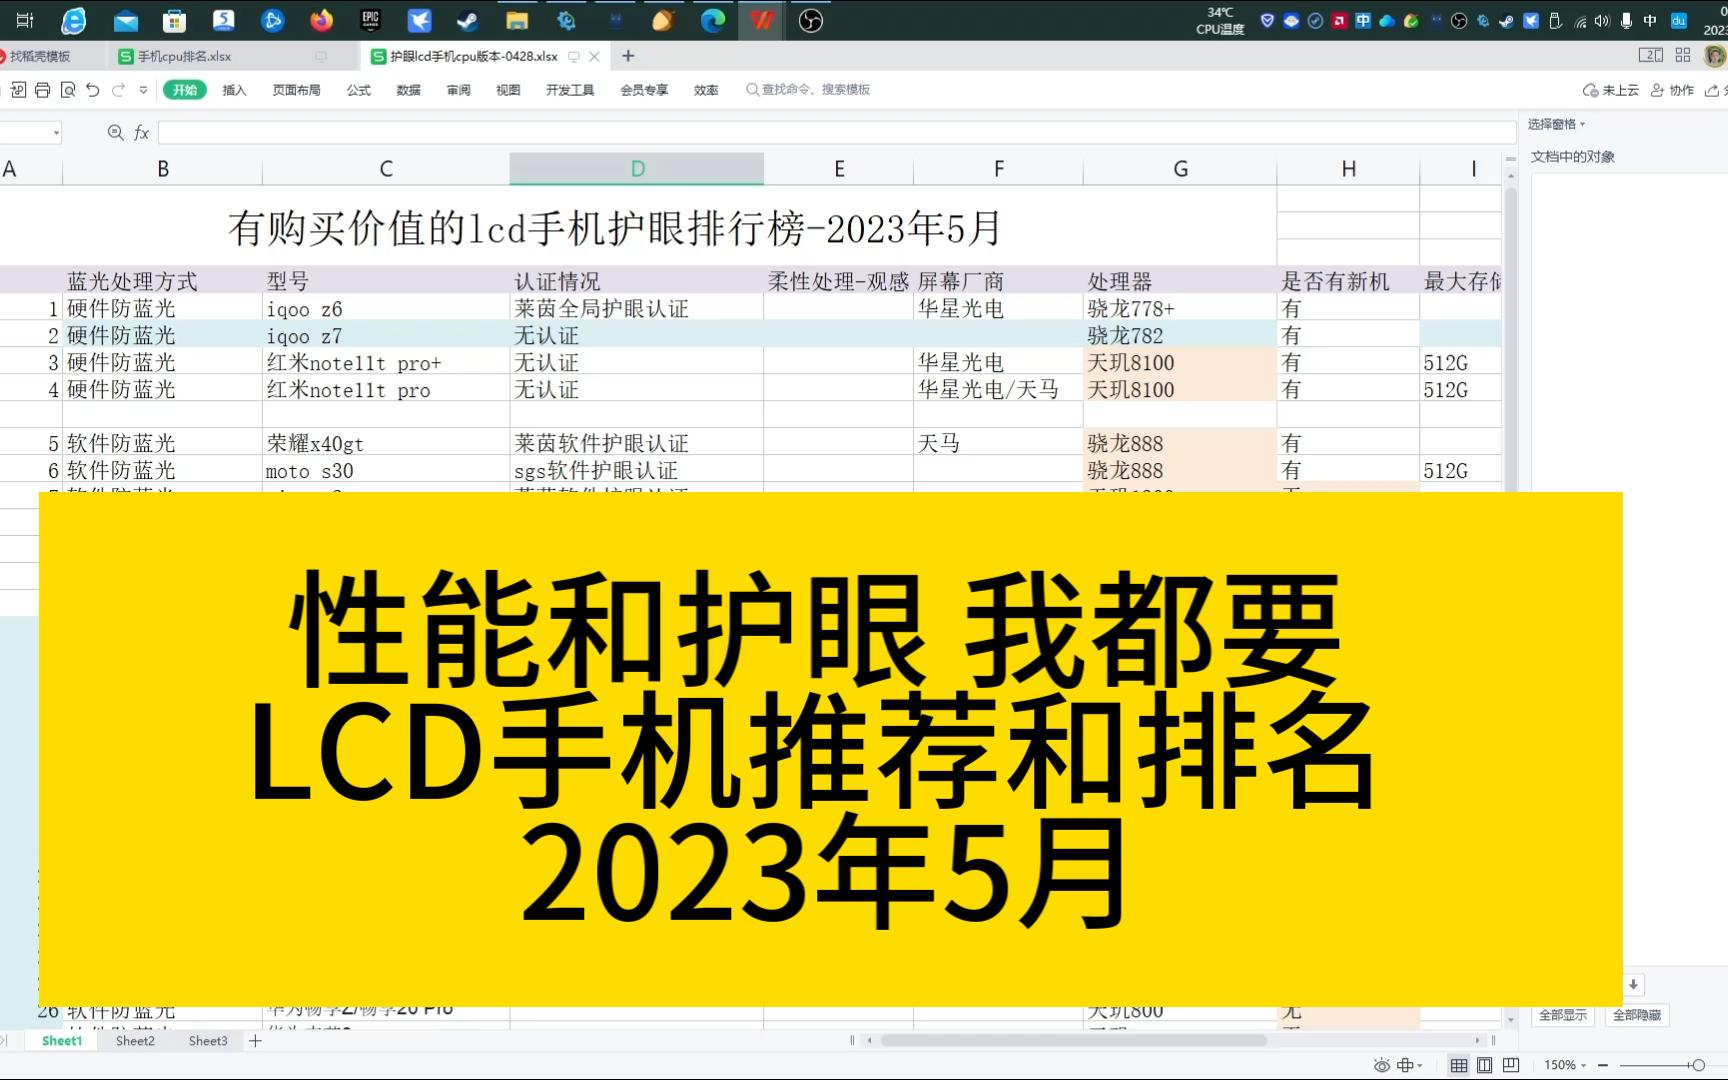
Task: Switch to Normal view in status bar
Action: [1459, 1065]
